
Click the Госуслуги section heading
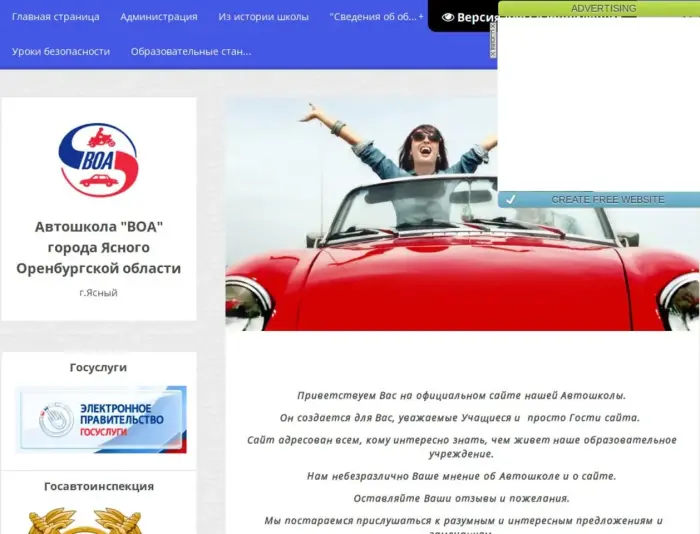(98, 367)
